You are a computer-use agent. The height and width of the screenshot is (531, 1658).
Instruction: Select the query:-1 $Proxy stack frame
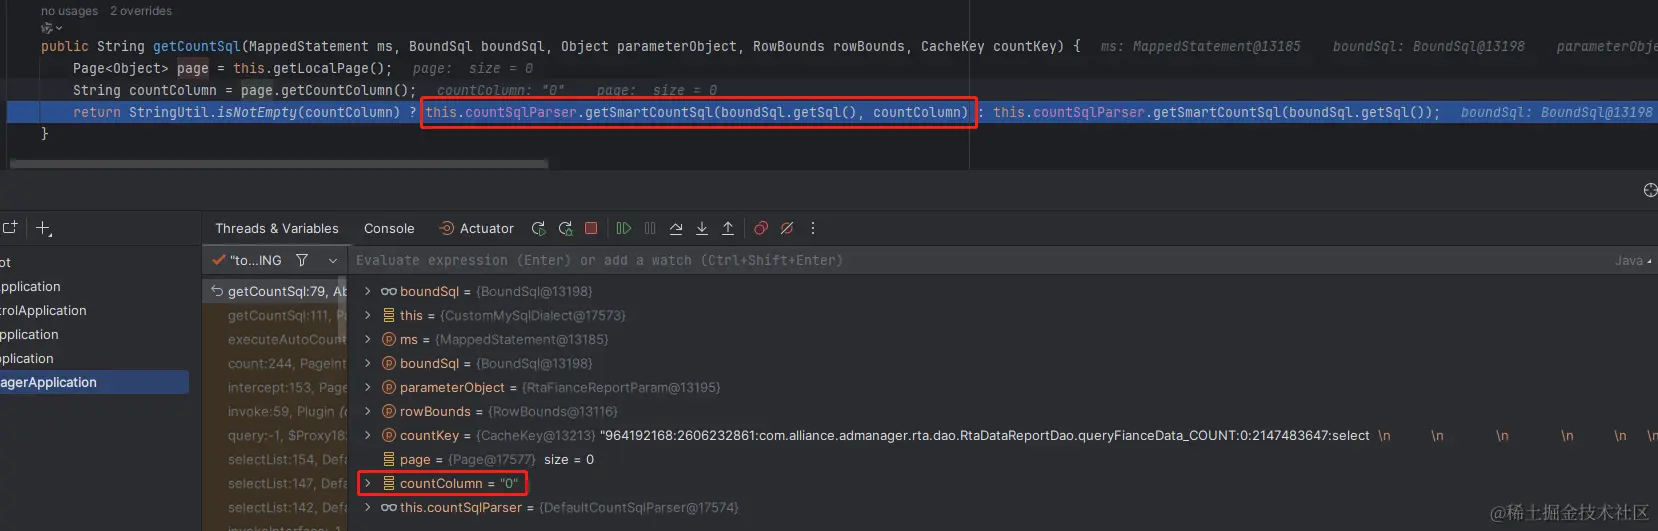pos(276,435)
